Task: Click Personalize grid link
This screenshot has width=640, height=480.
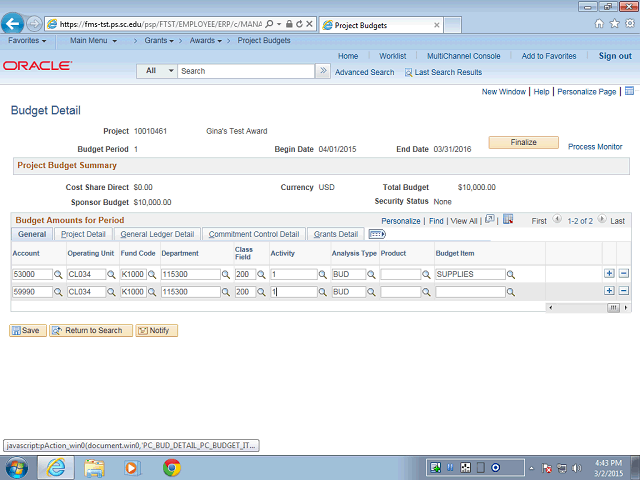Action: [401, 221]
